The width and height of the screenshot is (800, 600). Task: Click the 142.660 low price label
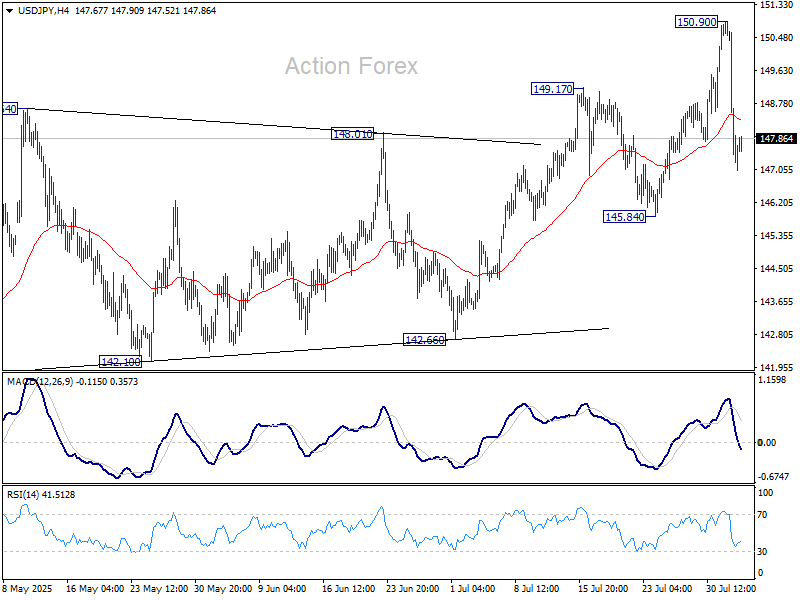click(423, 340)
